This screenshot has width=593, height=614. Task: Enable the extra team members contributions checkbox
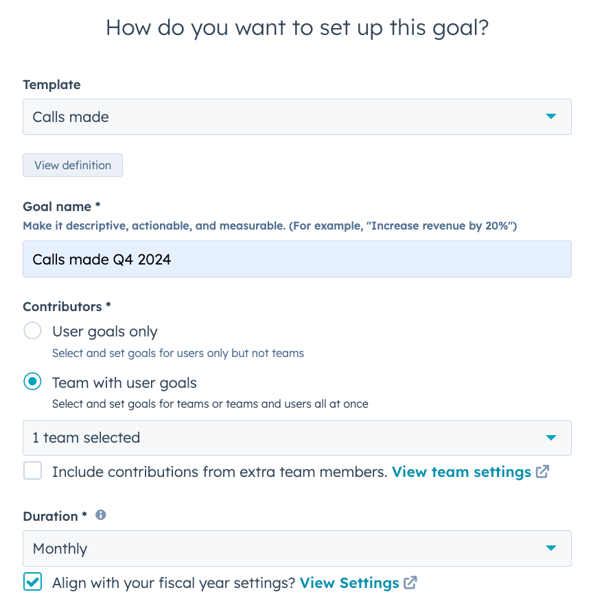click(33, 471)
